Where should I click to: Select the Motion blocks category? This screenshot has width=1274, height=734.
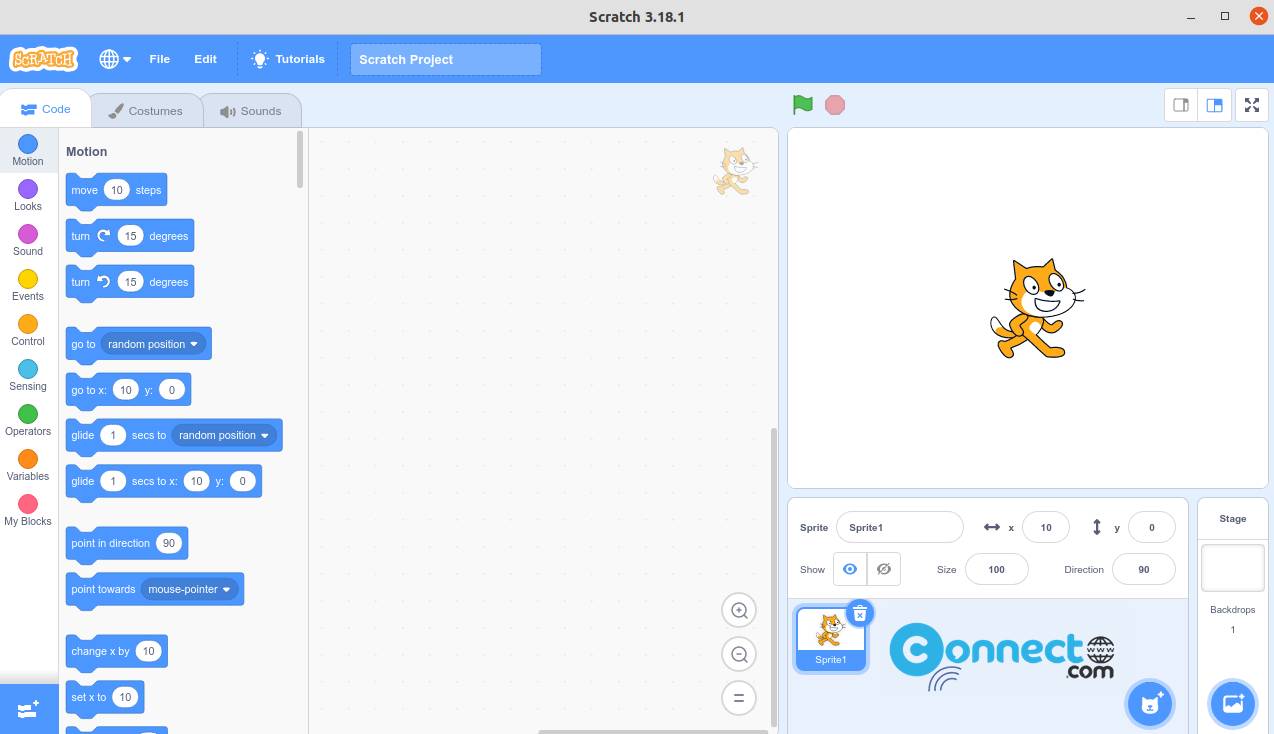click(x=27, y=148)
